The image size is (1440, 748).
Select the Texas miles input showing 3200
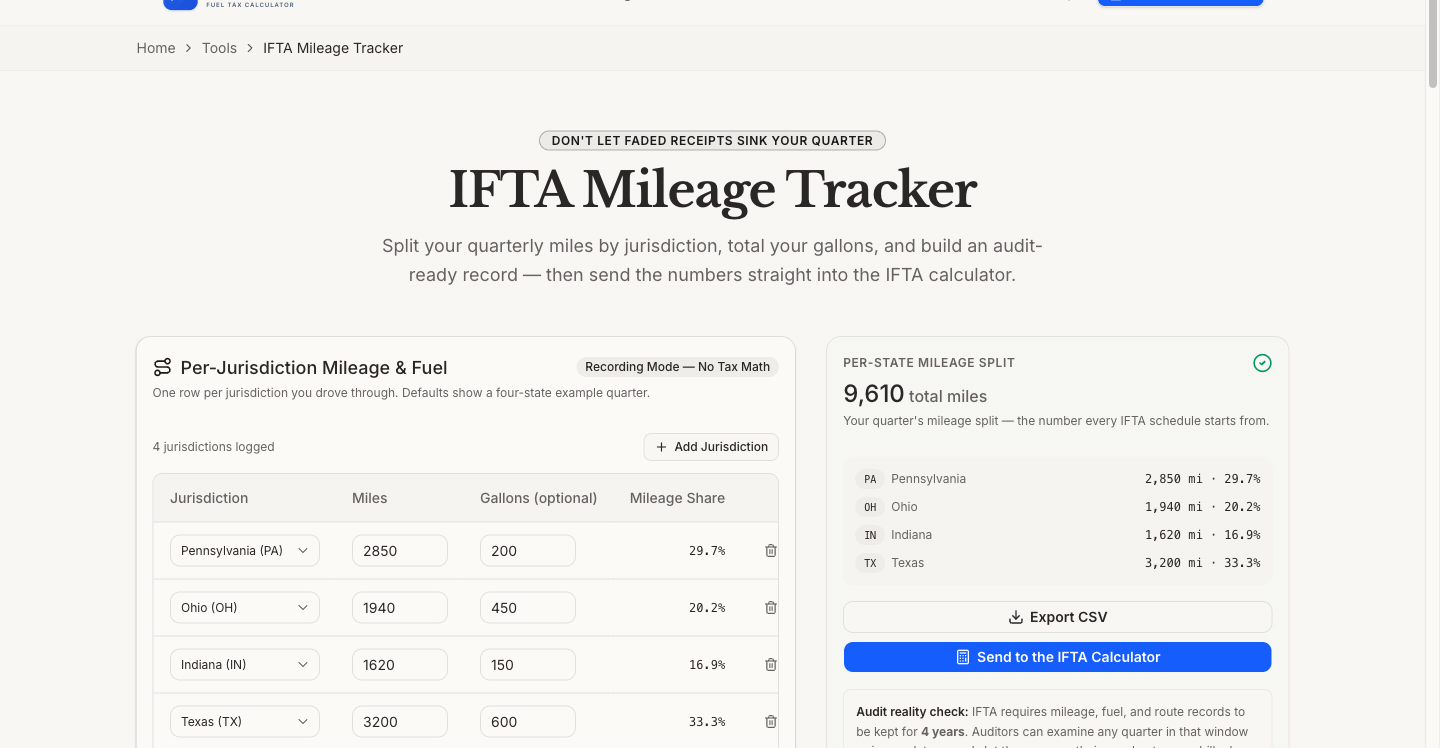click(x=400, y=721)
